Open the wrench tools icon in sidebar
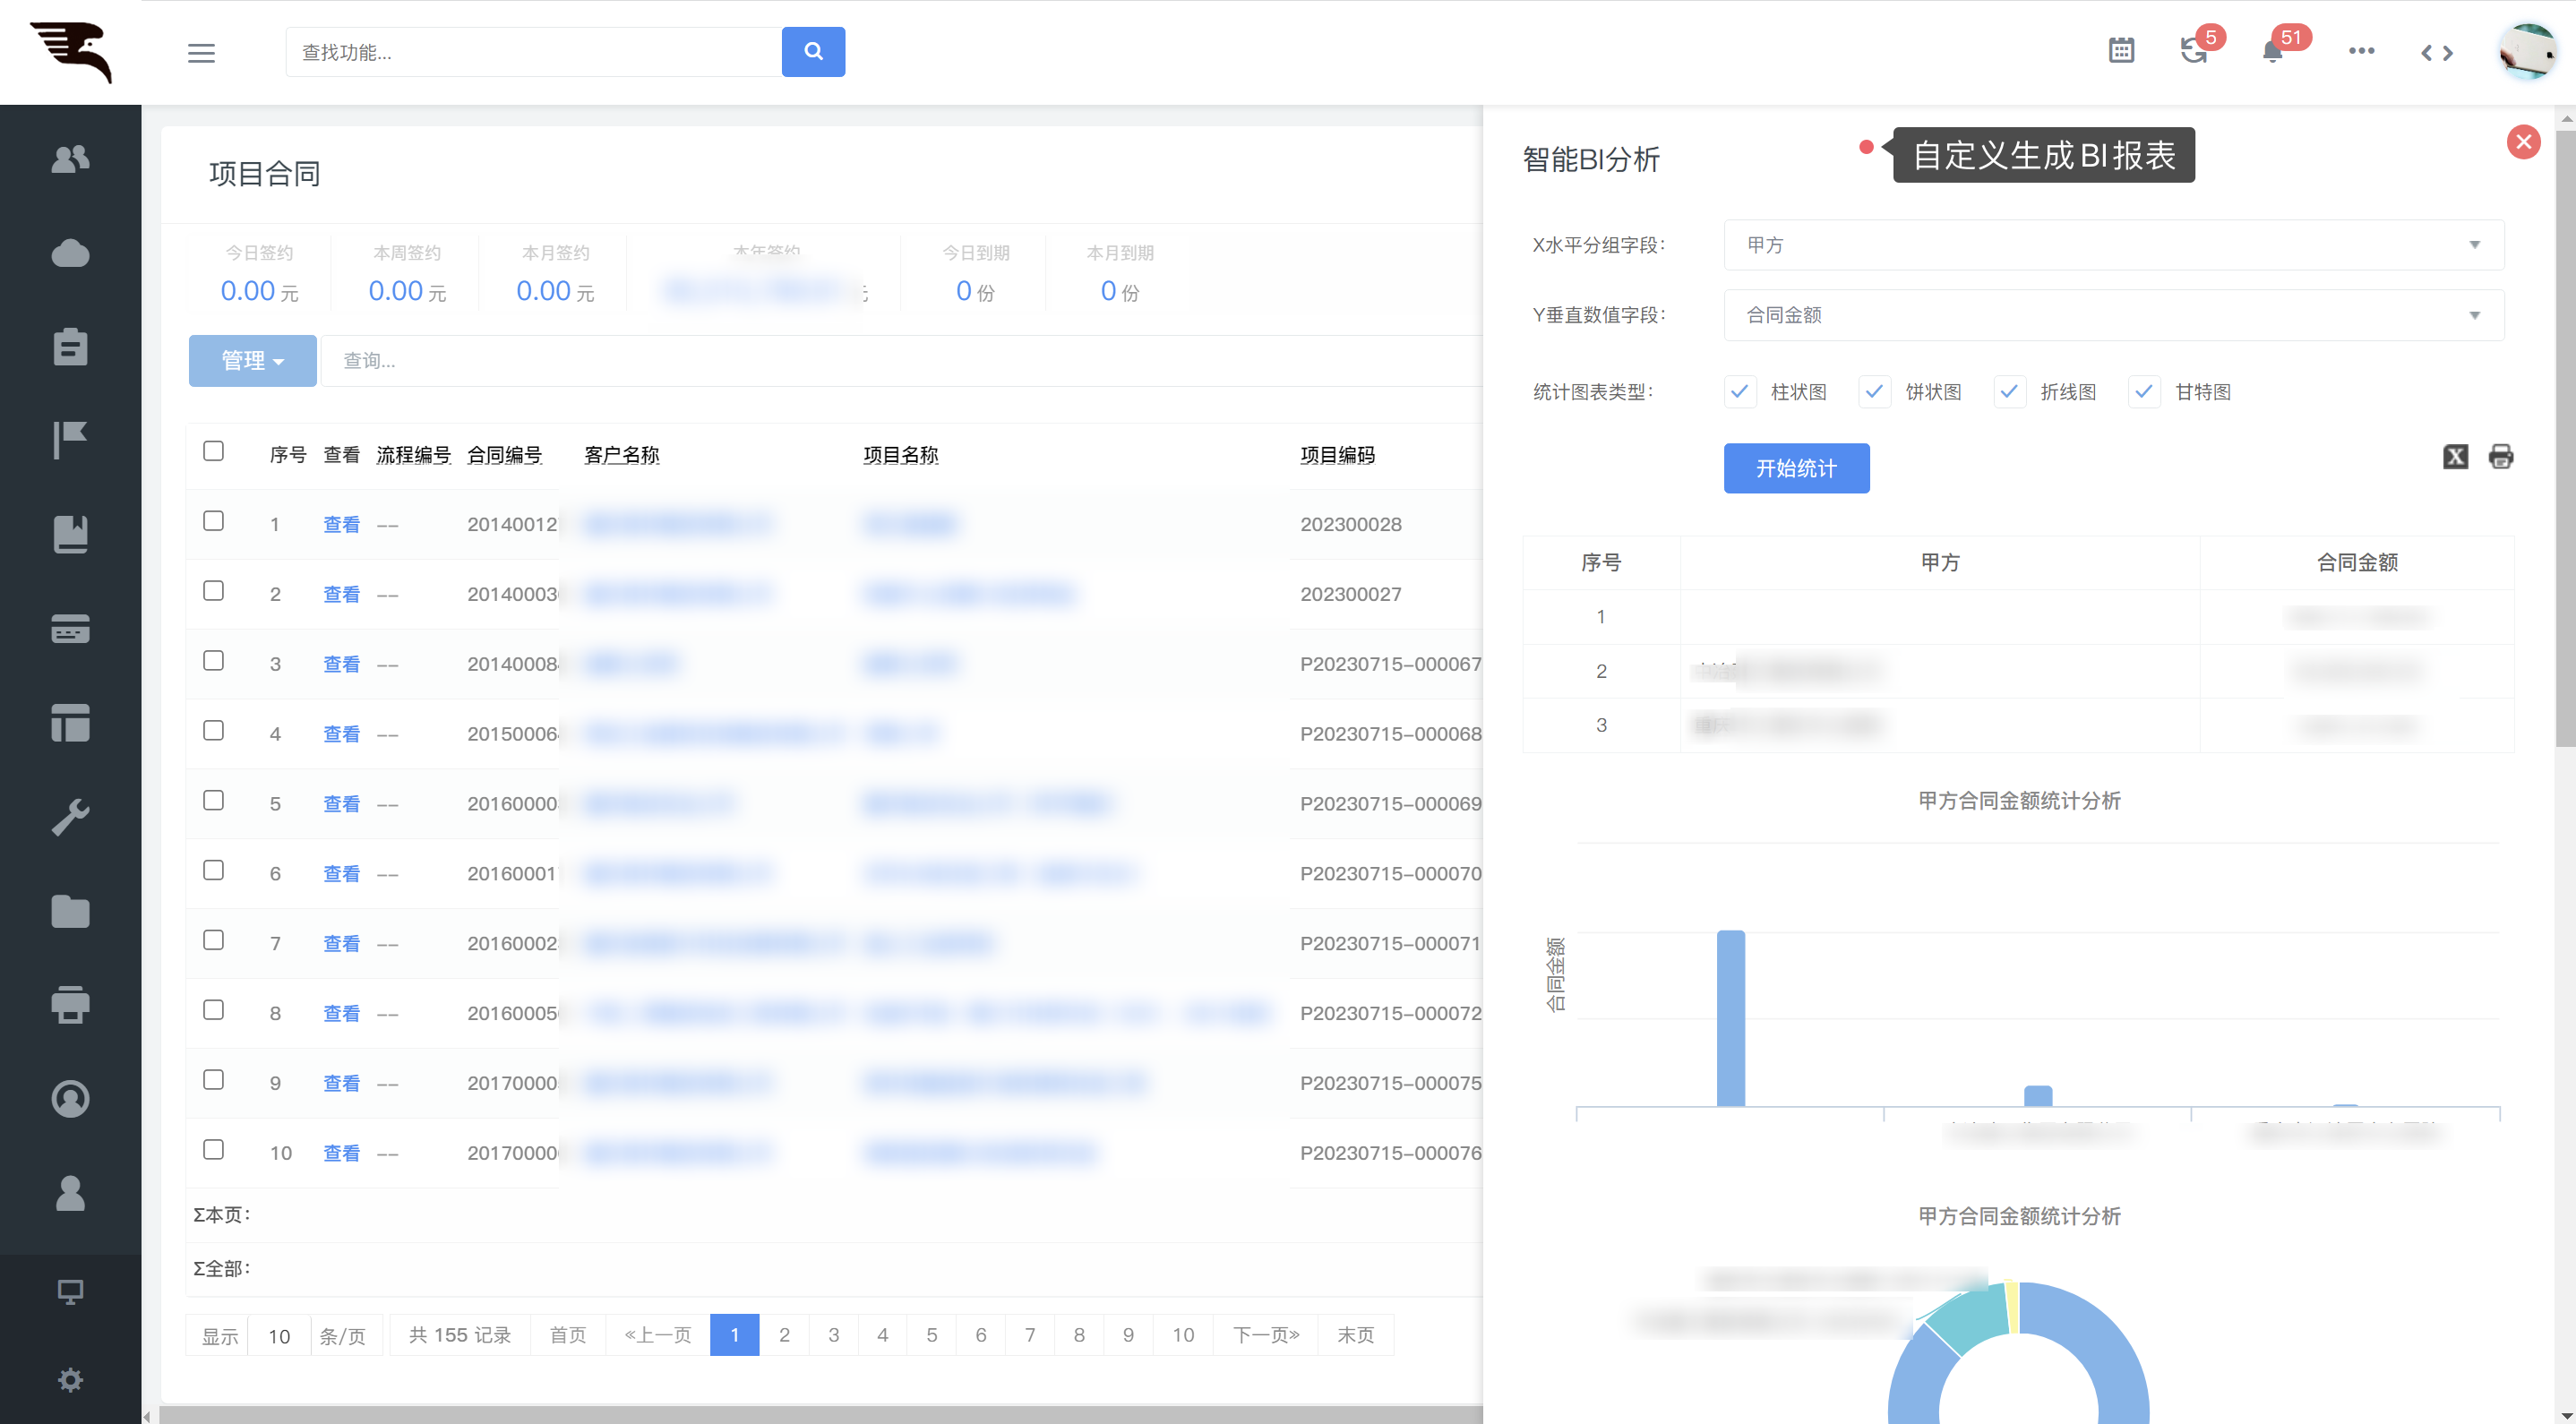The height and width of the screenshot is (1424, 2576). click(70, 817)
